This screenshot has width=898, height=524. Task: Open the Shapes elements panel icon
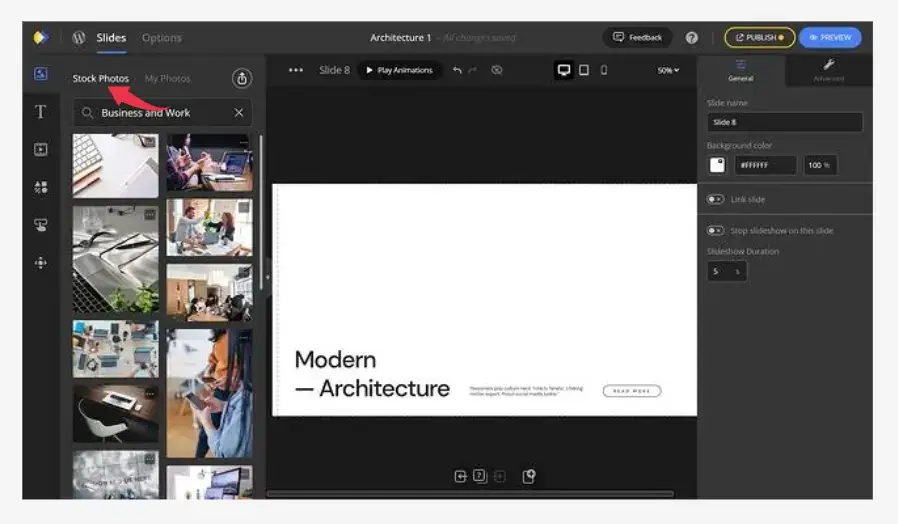click(41, 187)
